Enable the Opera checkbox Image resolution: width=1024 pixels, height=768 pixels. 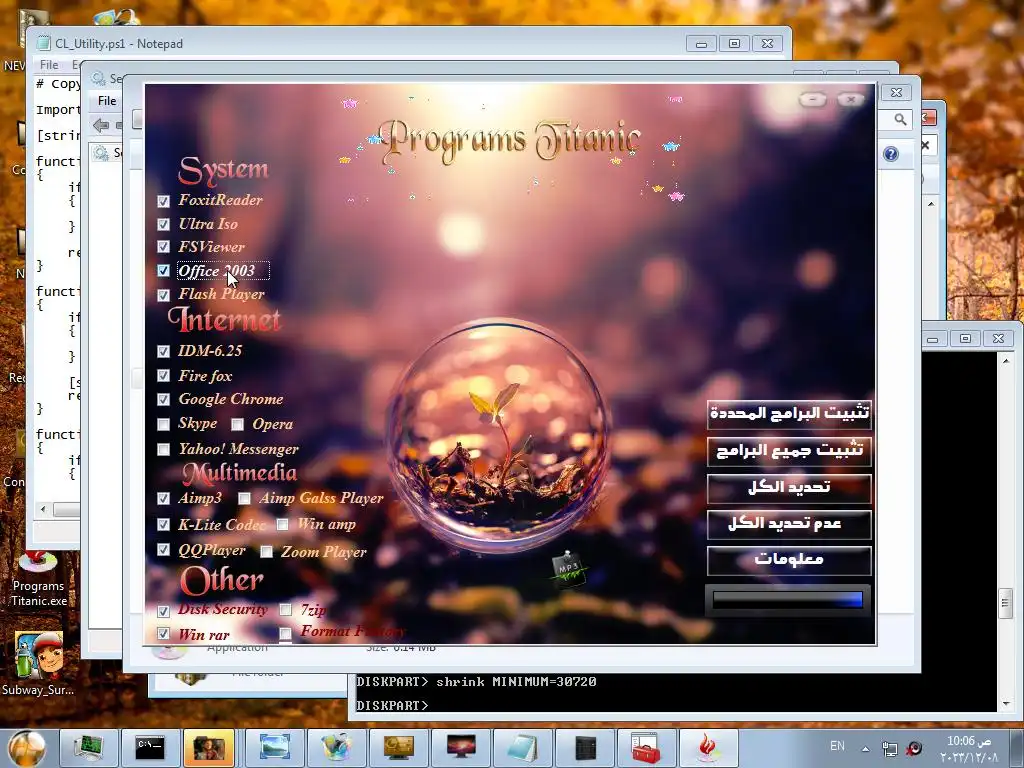pyautogui.click(x=237, y=424)
